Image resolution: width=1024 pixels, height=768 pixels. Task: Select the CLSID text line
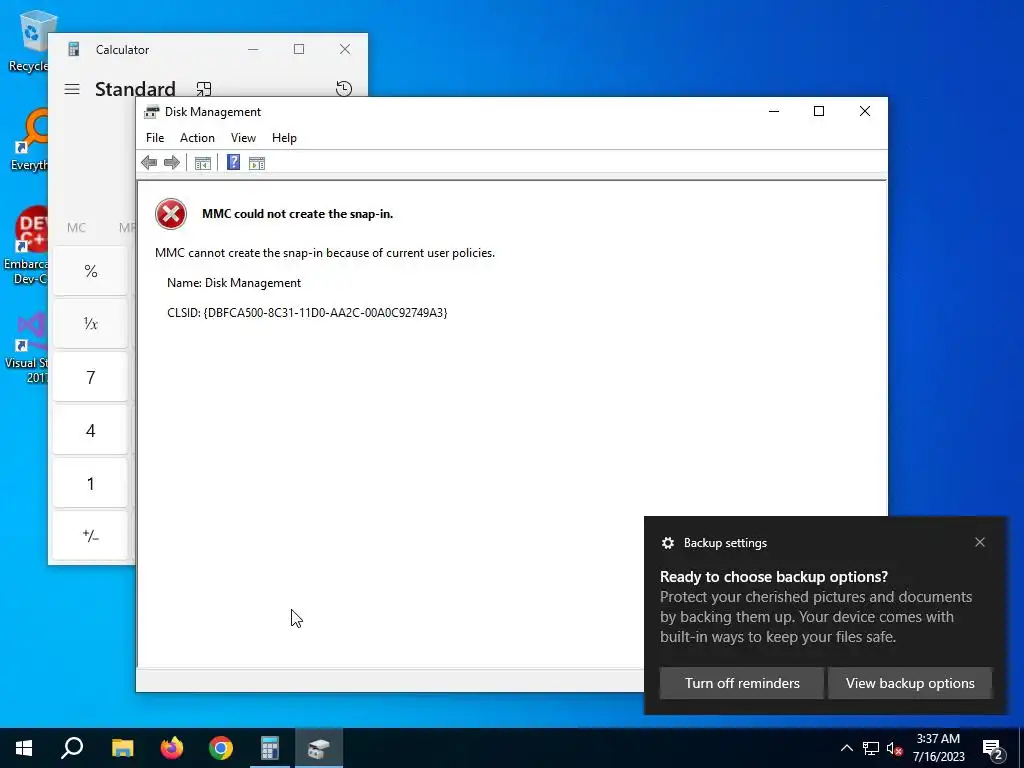coord(307,313)
